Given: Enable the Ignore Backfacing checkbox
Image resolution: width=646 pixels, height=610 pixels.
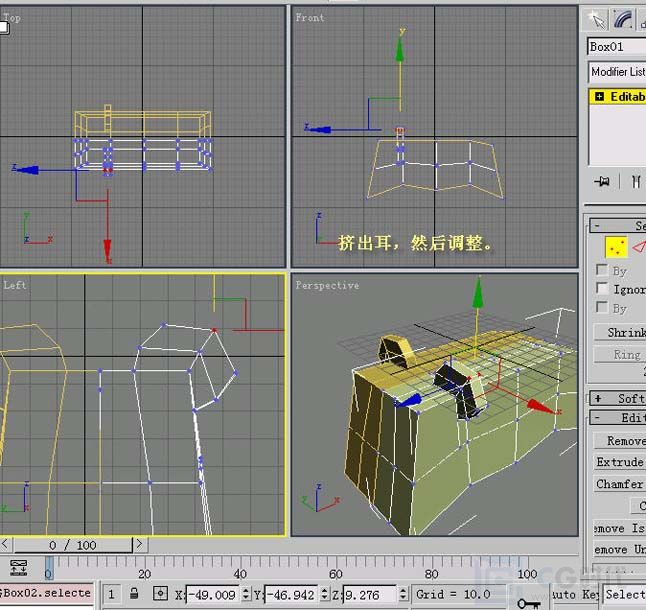Looking at the screenshot, I should [x=602, y=288].
